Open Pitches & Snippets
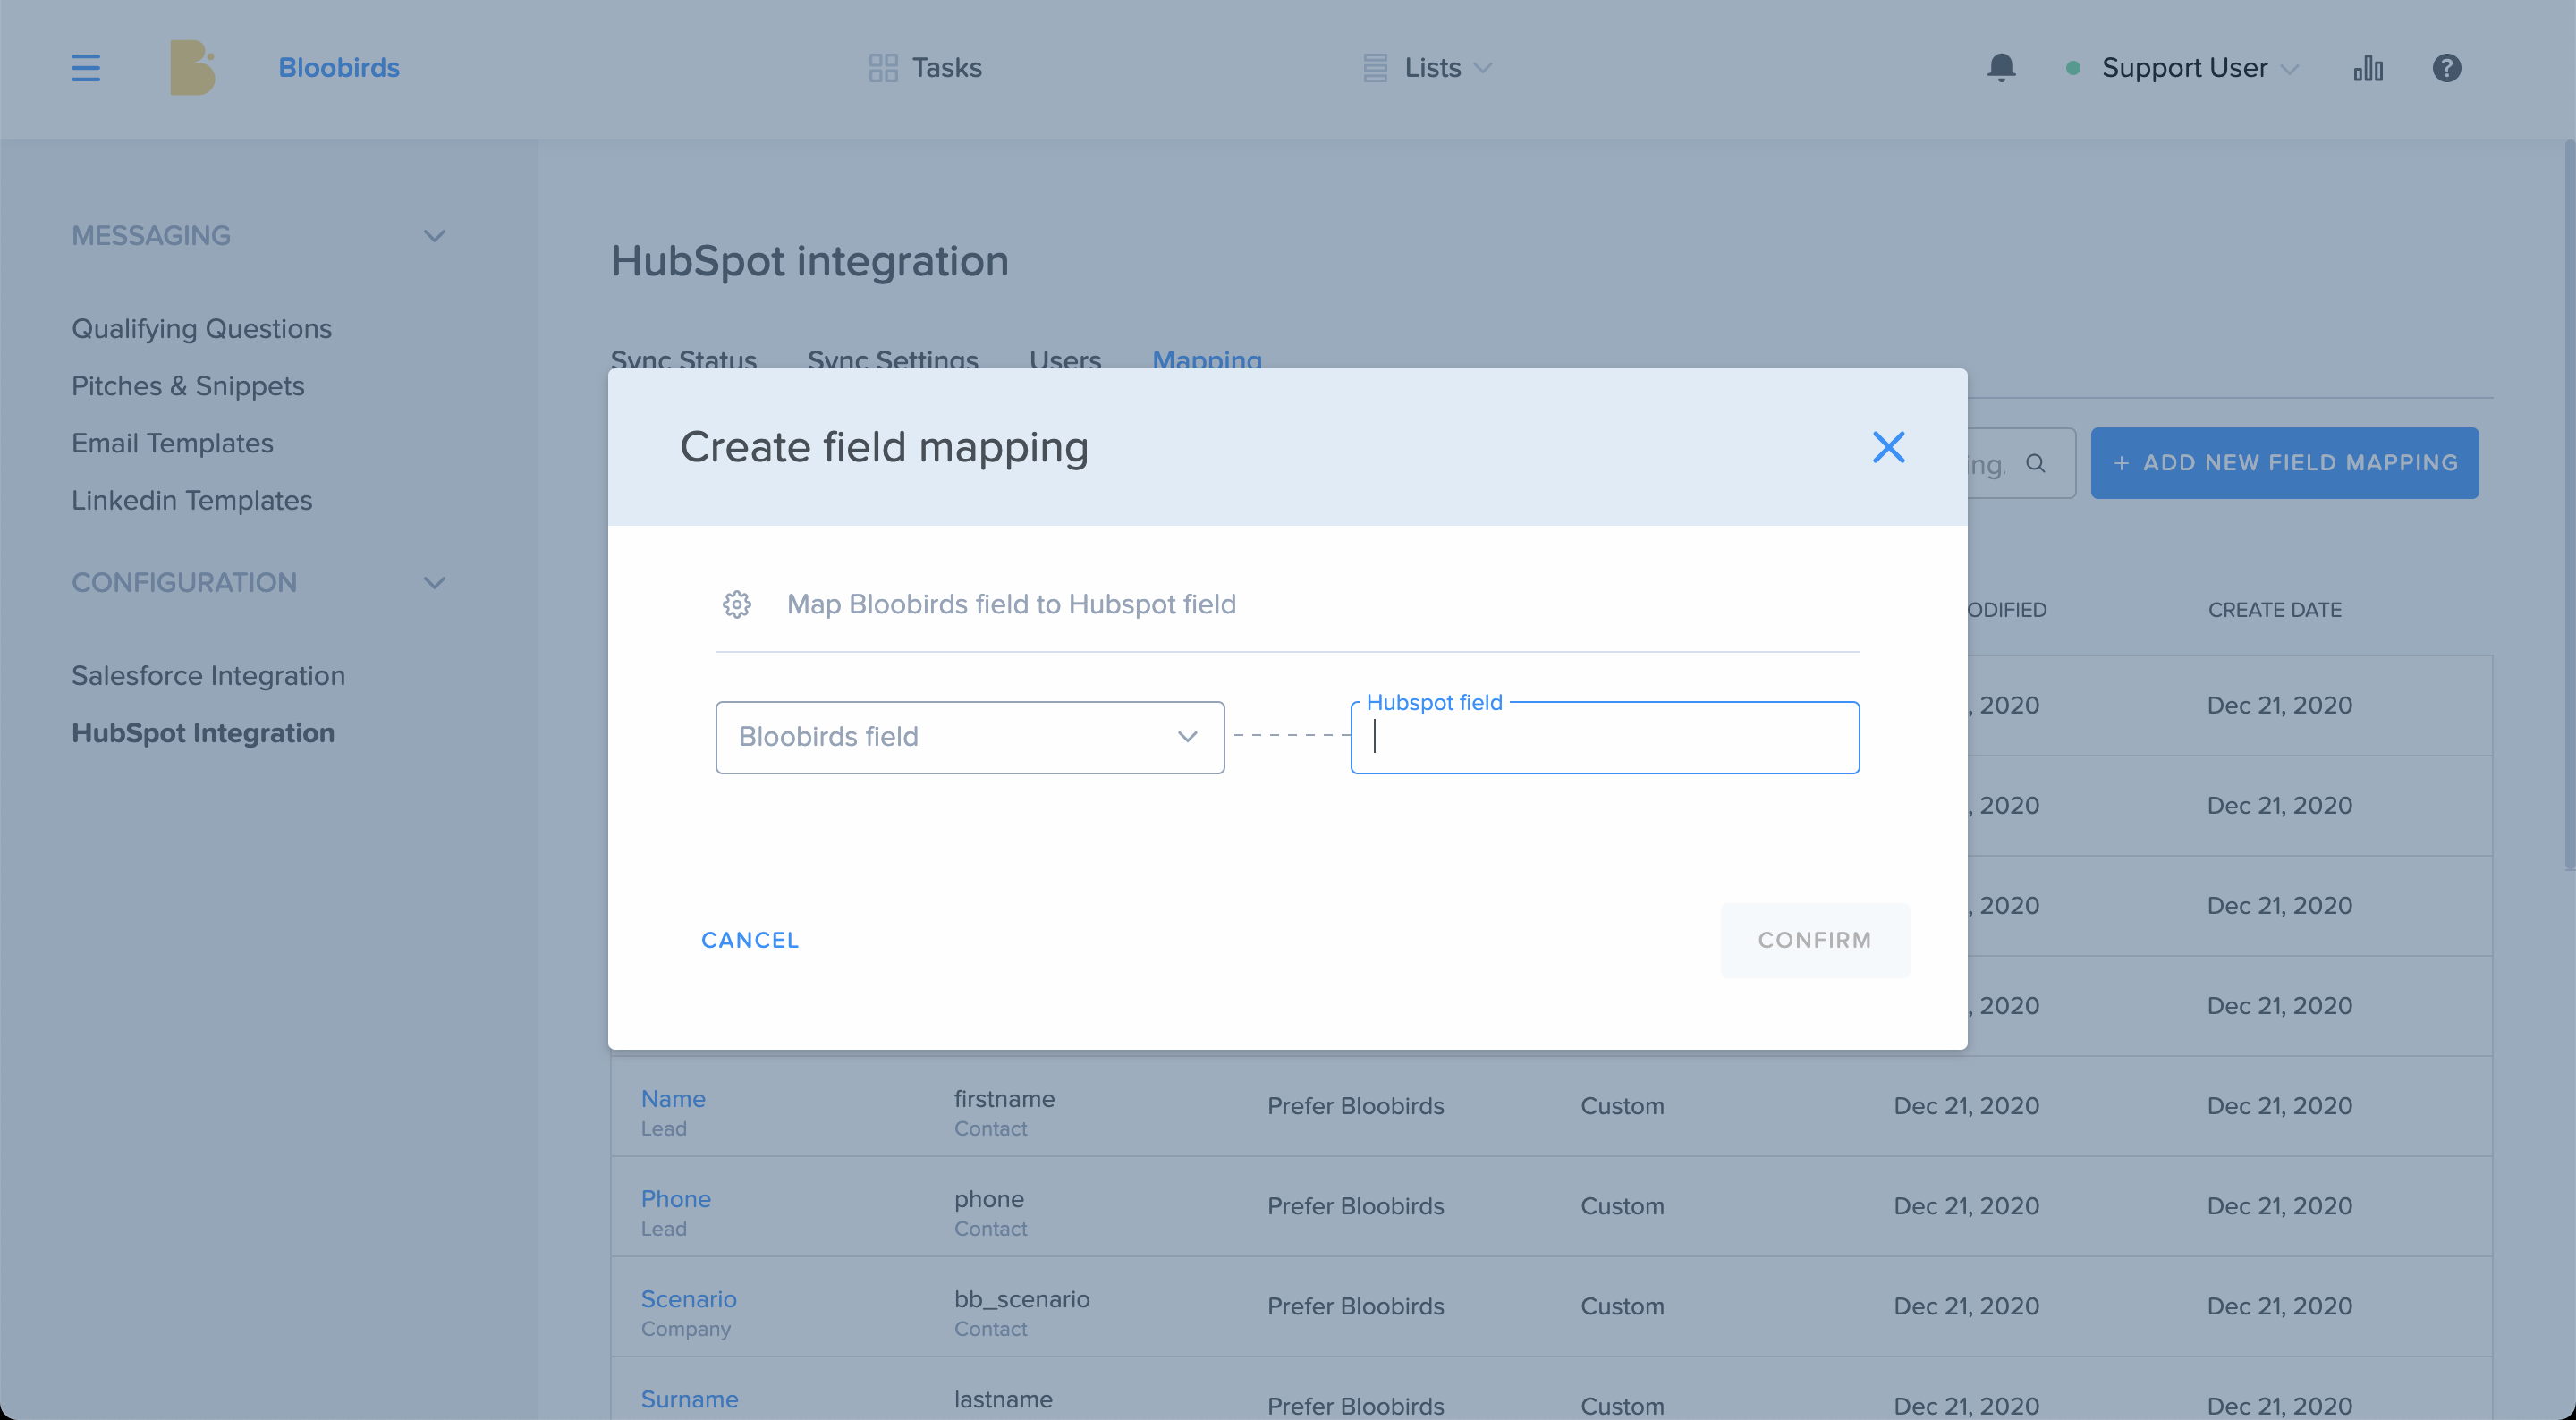The image size is (2576, 1420). point(188,385)
